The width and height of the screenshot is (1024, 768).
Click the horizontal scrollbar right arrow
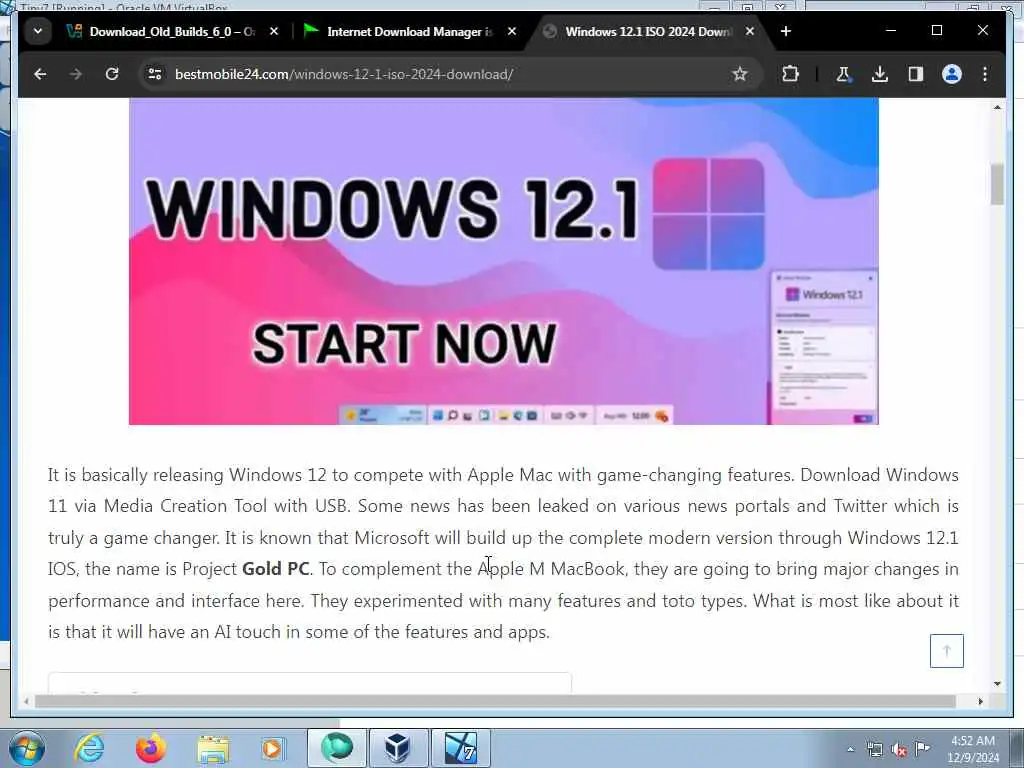click(980, 701)
